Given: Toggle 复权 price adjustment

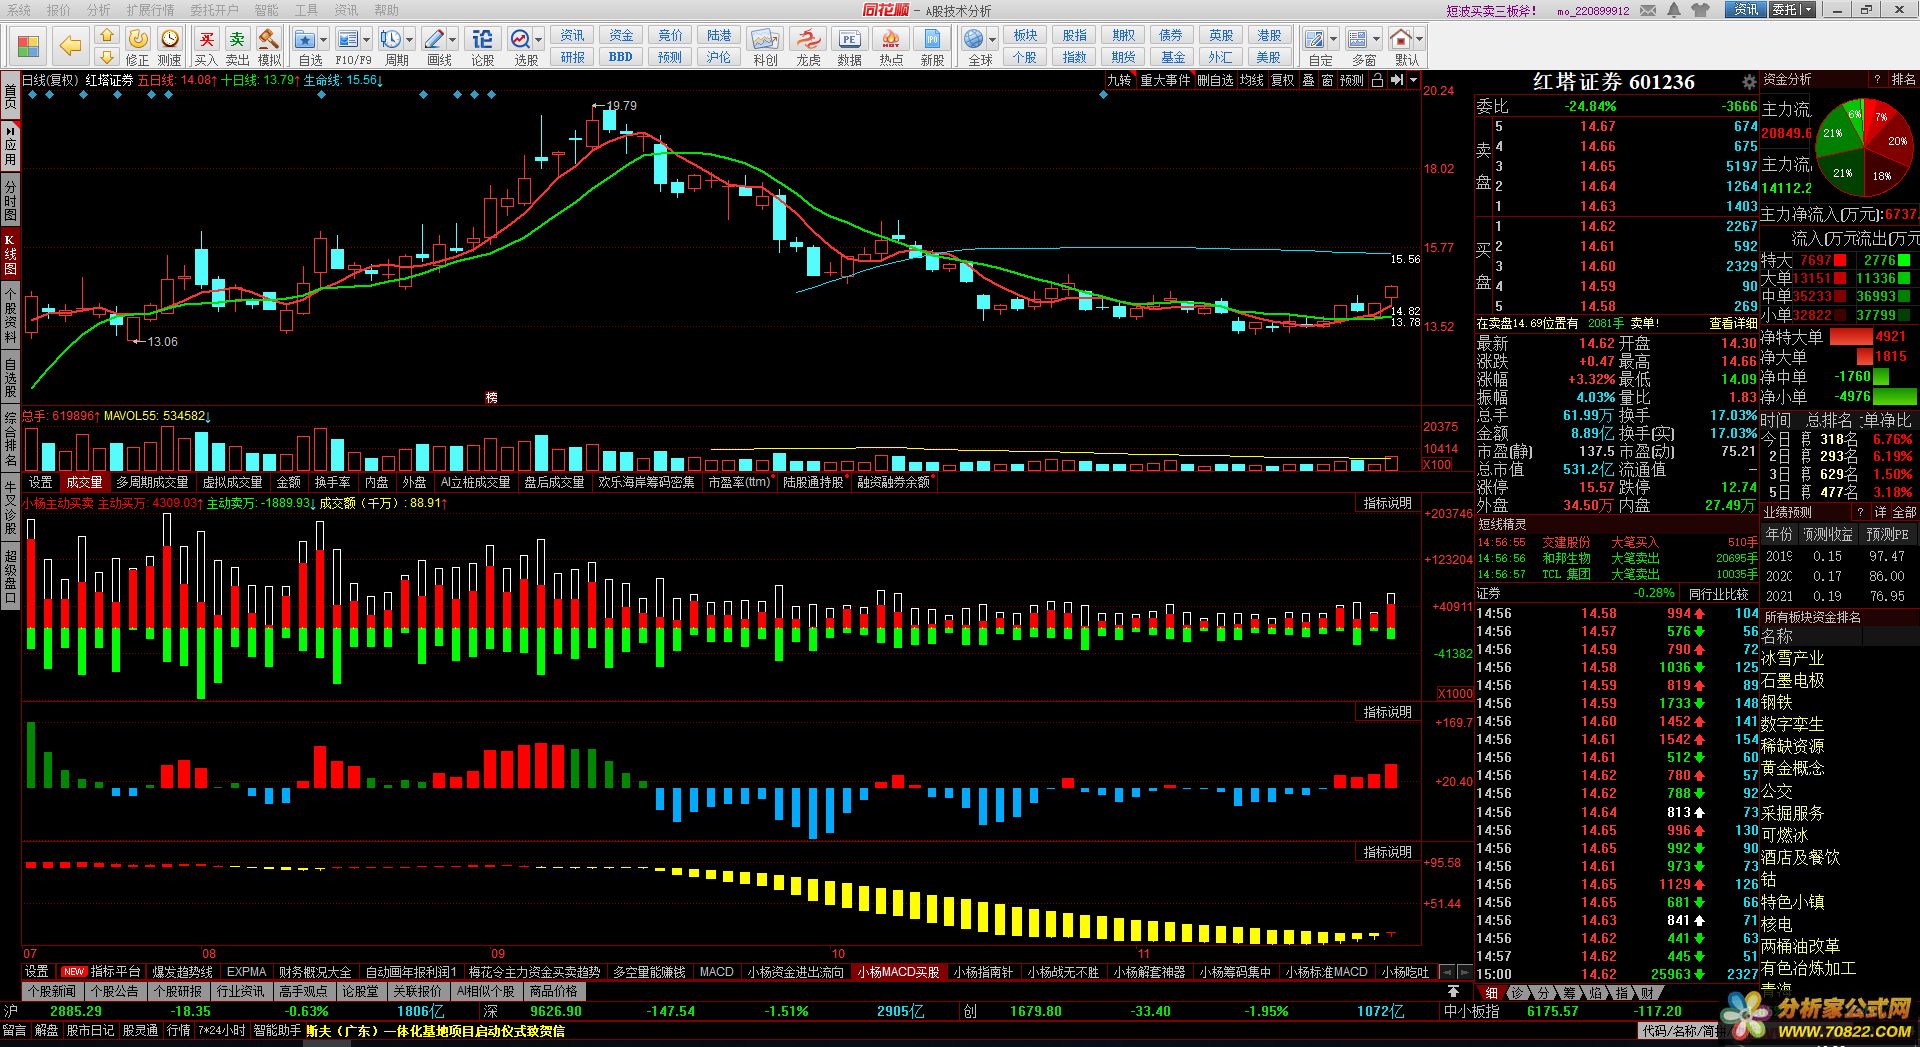Looking at the screenshot, I should 1283,80.
